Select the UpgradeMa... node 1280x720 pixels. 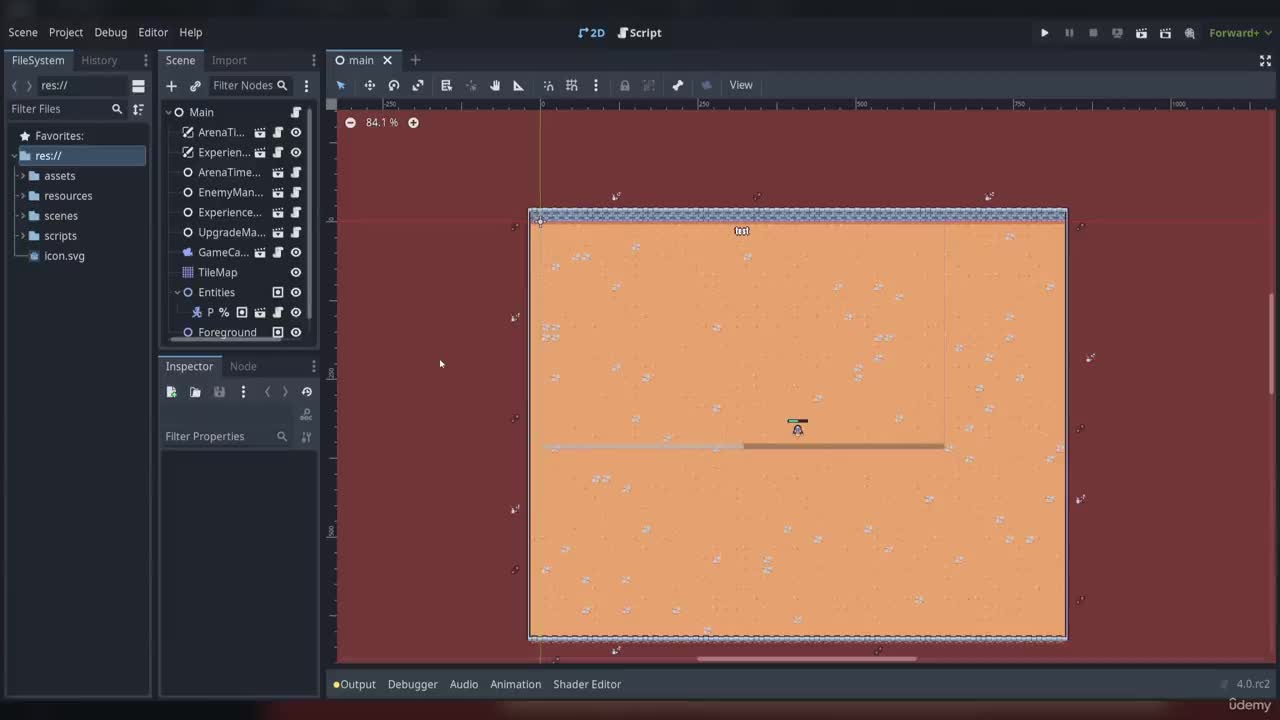tap(231, 232)
